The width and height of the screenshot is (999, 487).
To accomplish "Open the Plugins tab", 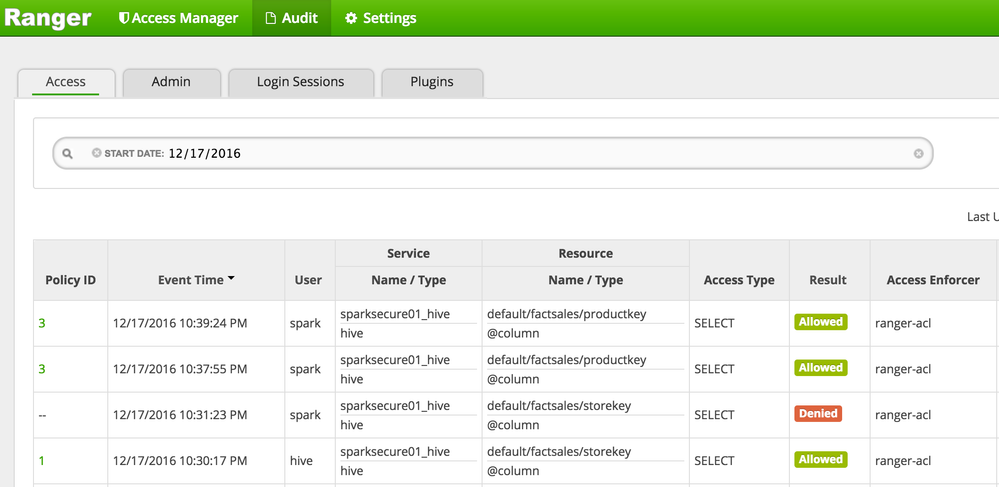I will pos(432,82).
